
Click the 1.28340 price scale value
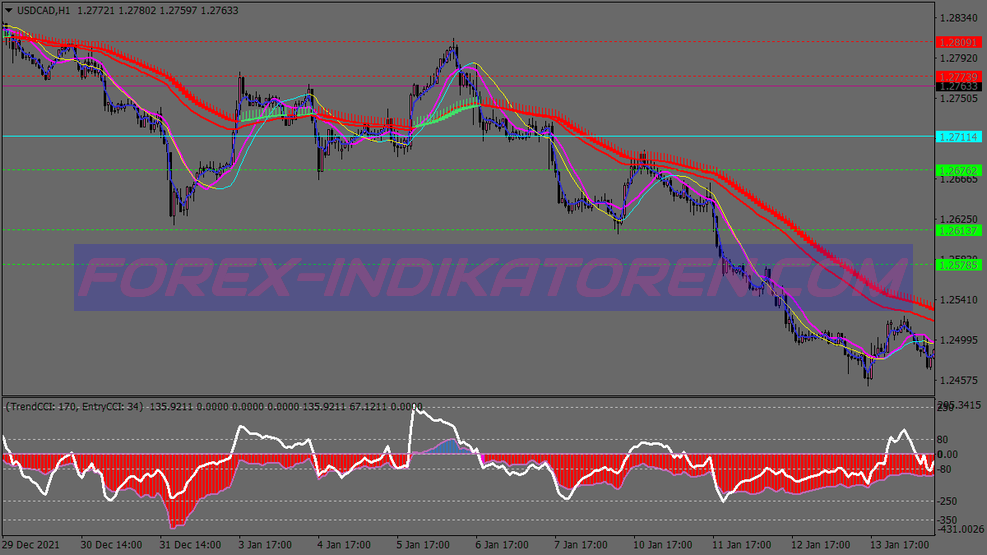(959, 18)
